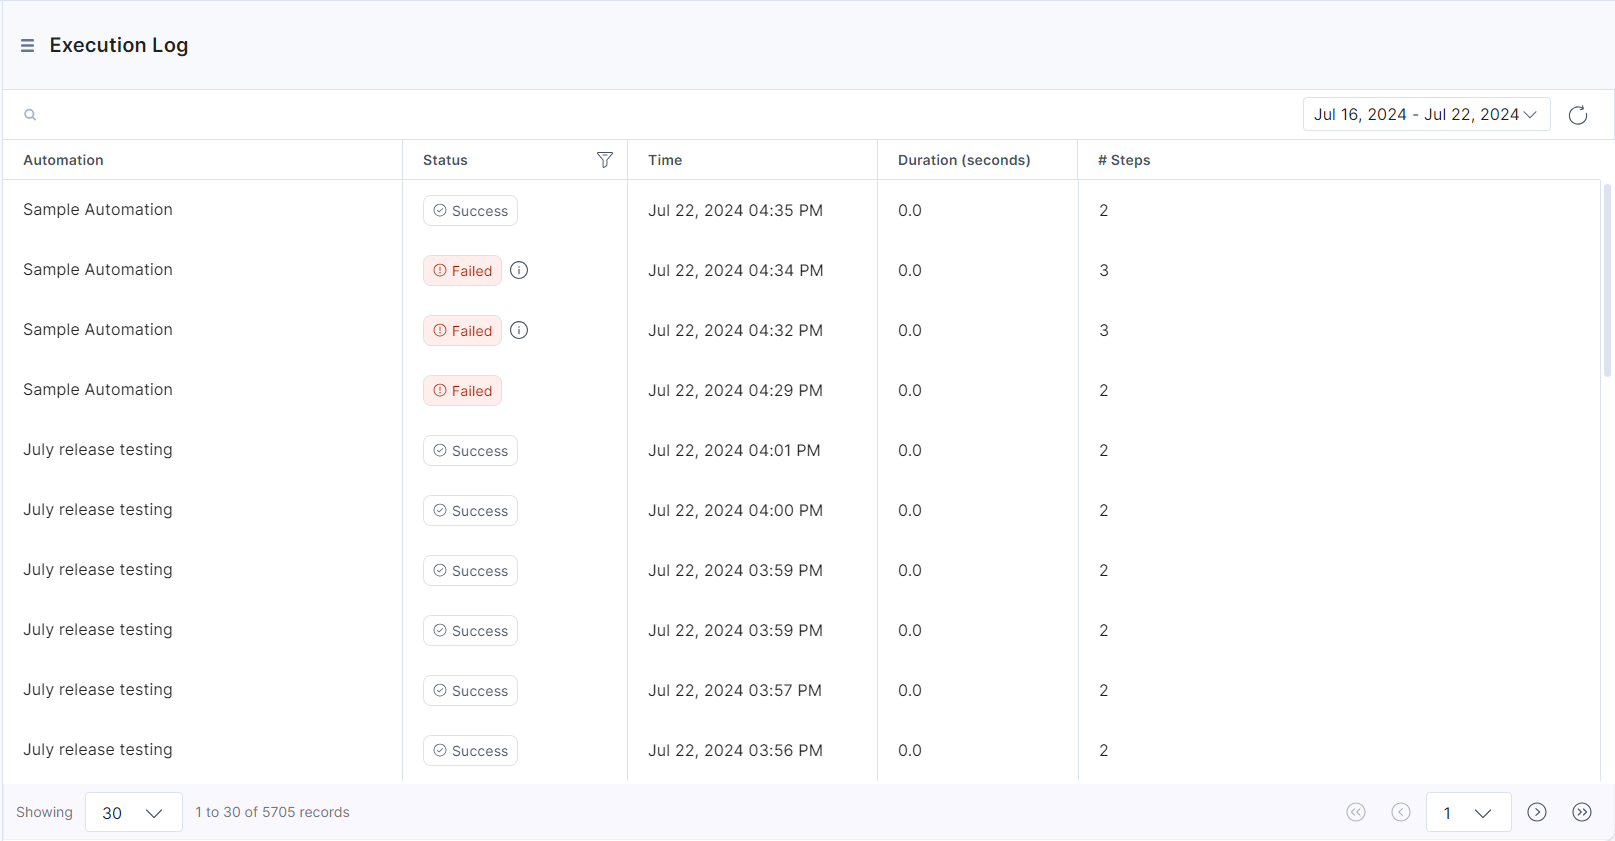Open the date range picker dropdown

coord(1425,115)
